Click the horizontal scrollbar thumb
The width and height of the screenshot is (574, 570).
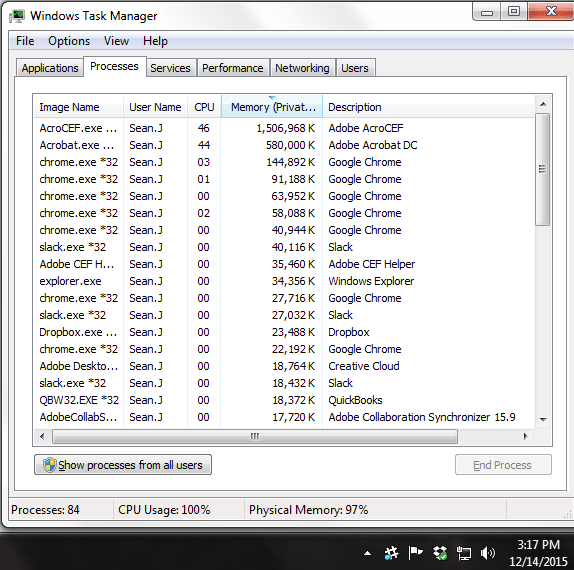click(x=255, y=436)
